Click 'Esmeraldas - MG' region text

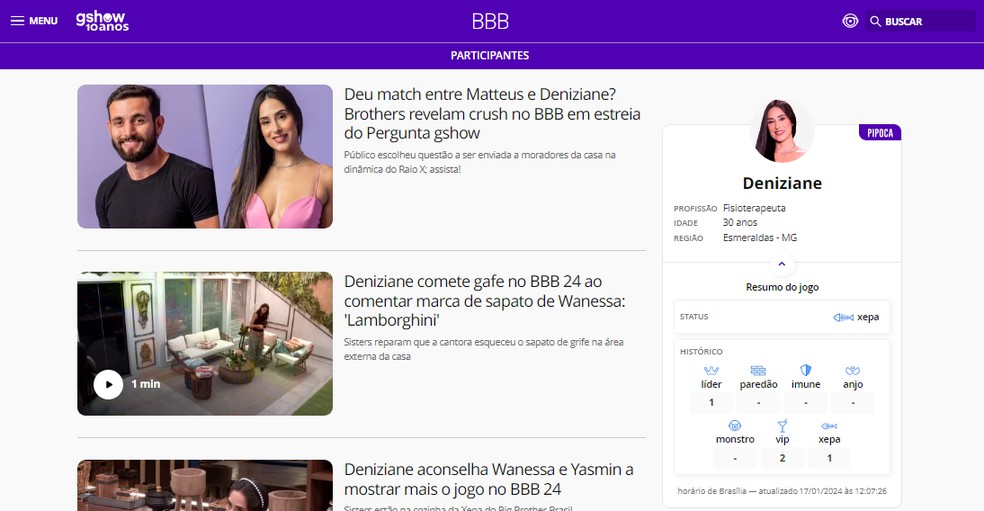760,237
